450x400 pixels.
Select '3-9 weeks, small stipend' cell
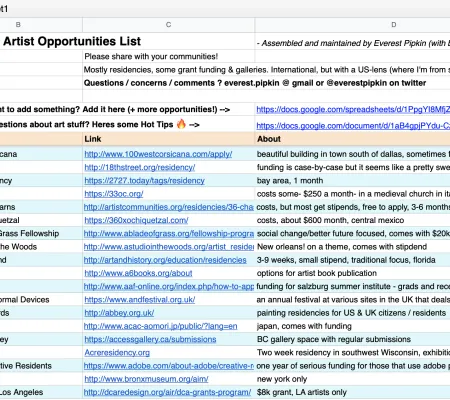(352, 260)
